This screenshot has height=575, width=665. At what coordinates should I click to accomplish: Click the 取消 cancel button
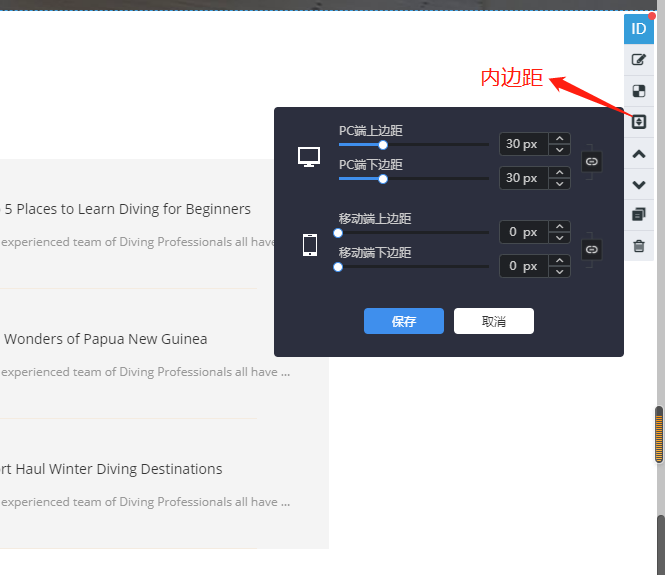pos(493,321)
